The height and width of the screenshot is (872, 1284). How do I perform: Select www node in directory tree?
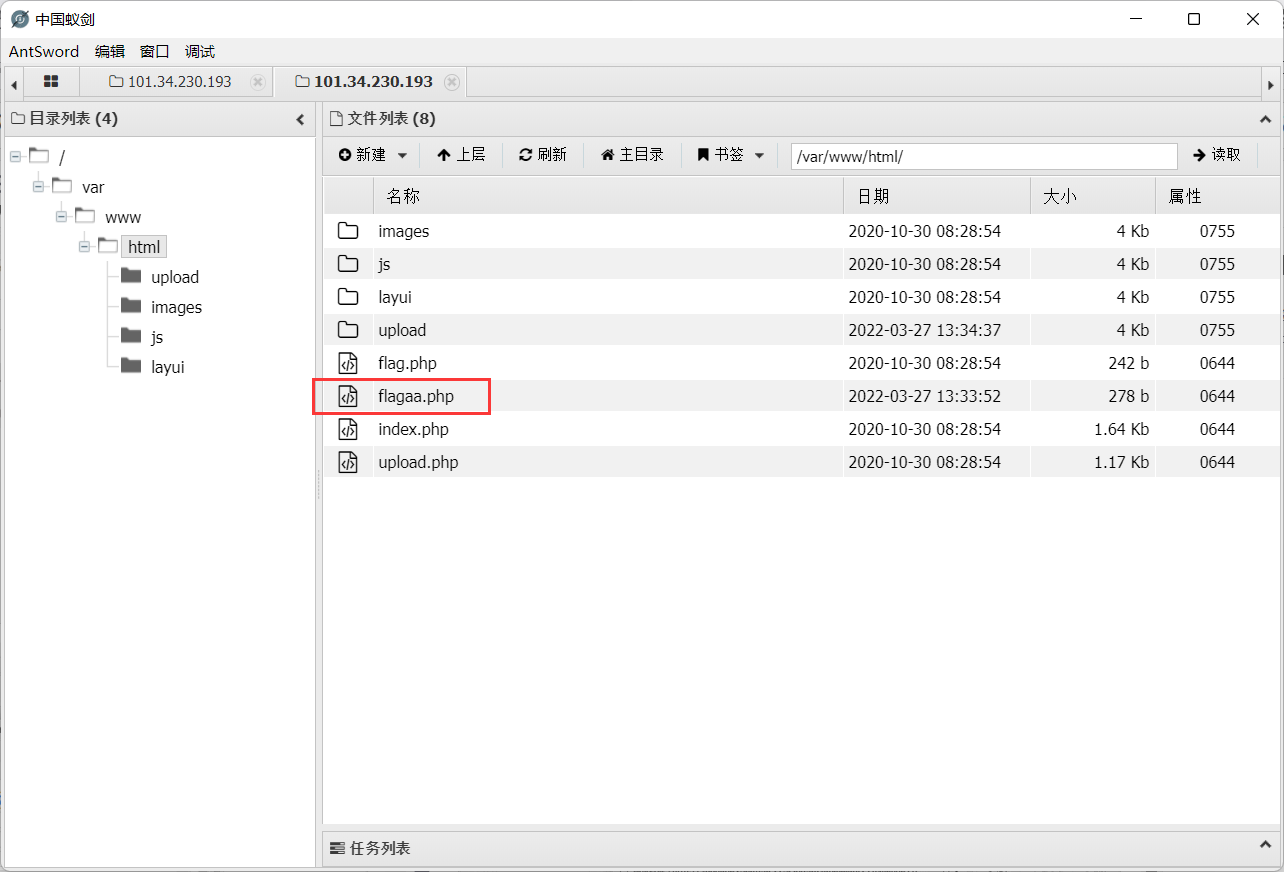[x=123, y=217]
